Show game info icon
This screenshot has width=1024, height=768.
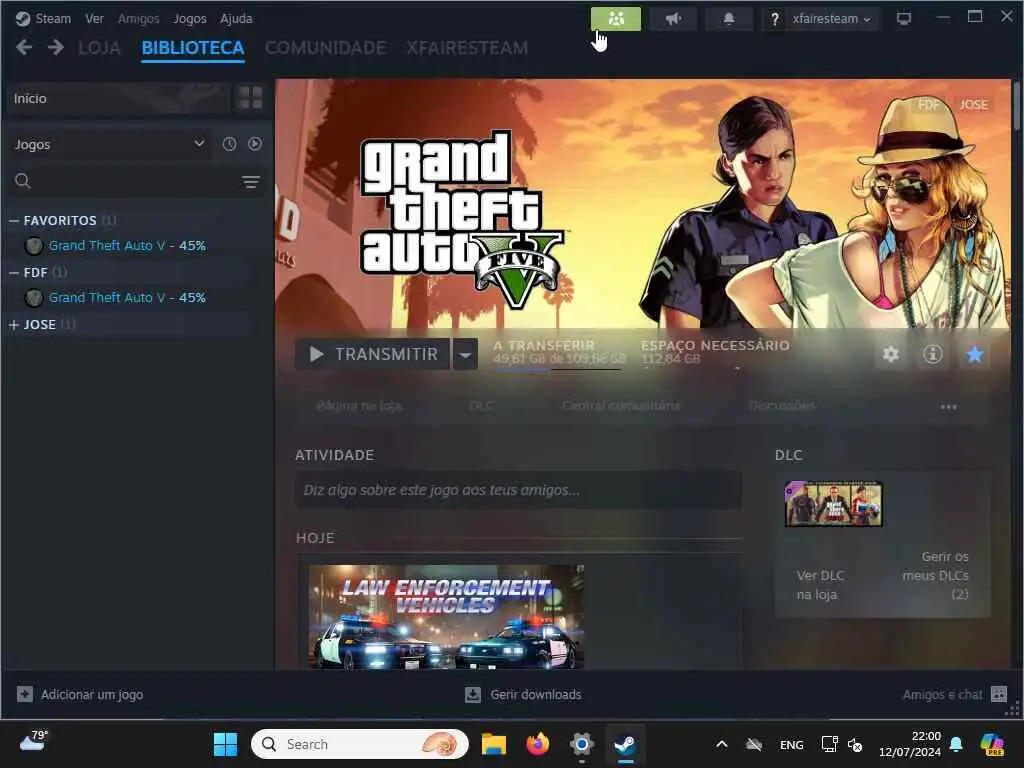933,354
